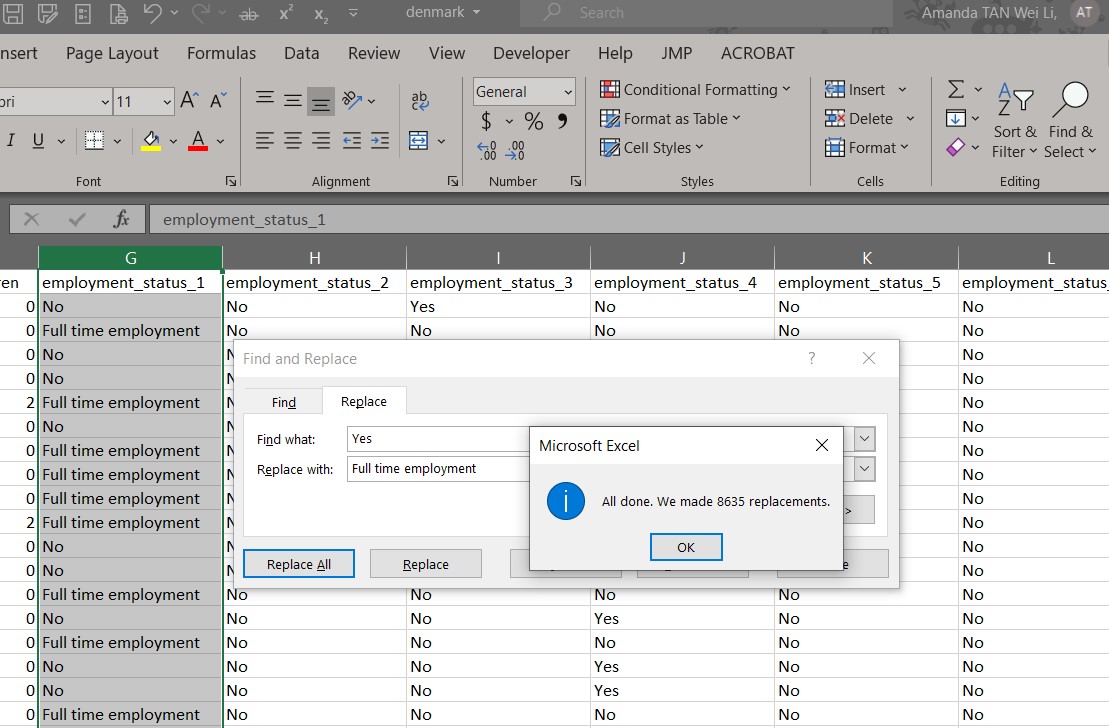Toggle Italic formatting
1109x728 pixels.
[x=11, y=141]
